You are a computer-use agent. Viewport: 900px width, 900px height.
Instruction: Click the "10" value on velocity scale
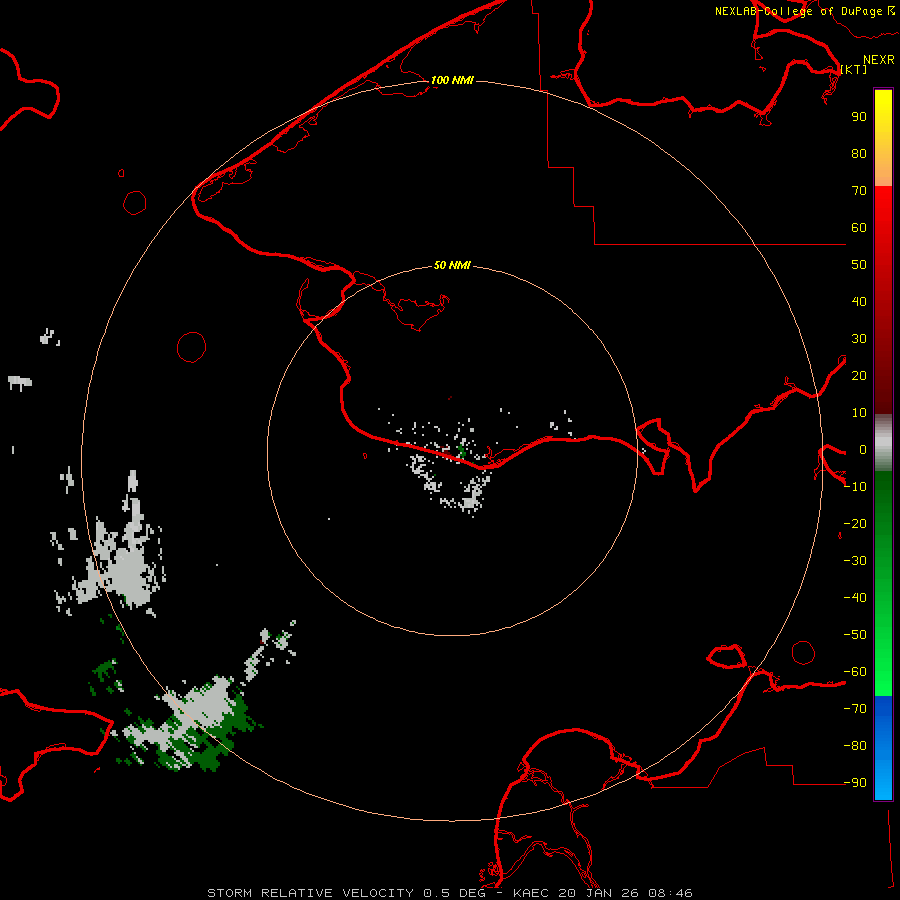[859, 413]
